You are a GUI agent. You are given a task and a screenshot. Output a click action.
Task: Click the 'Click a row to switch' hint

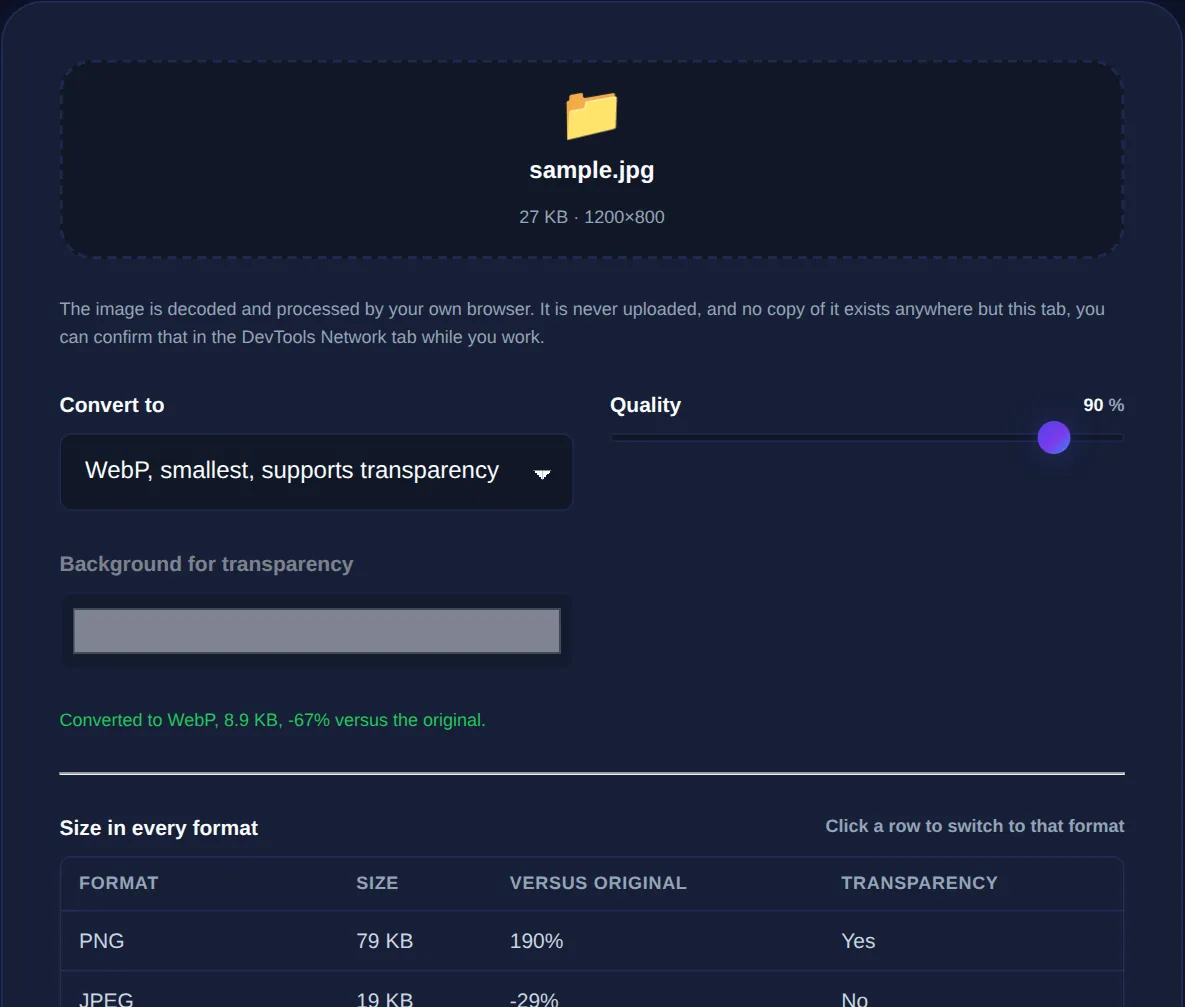[975, 826]
